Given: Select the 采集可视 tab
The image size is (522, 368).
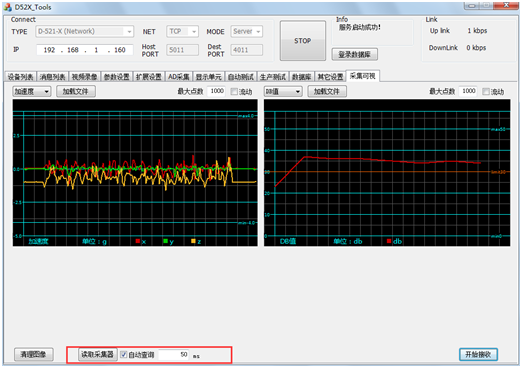Looking at the screenshot, I should [x=363, y=76].
